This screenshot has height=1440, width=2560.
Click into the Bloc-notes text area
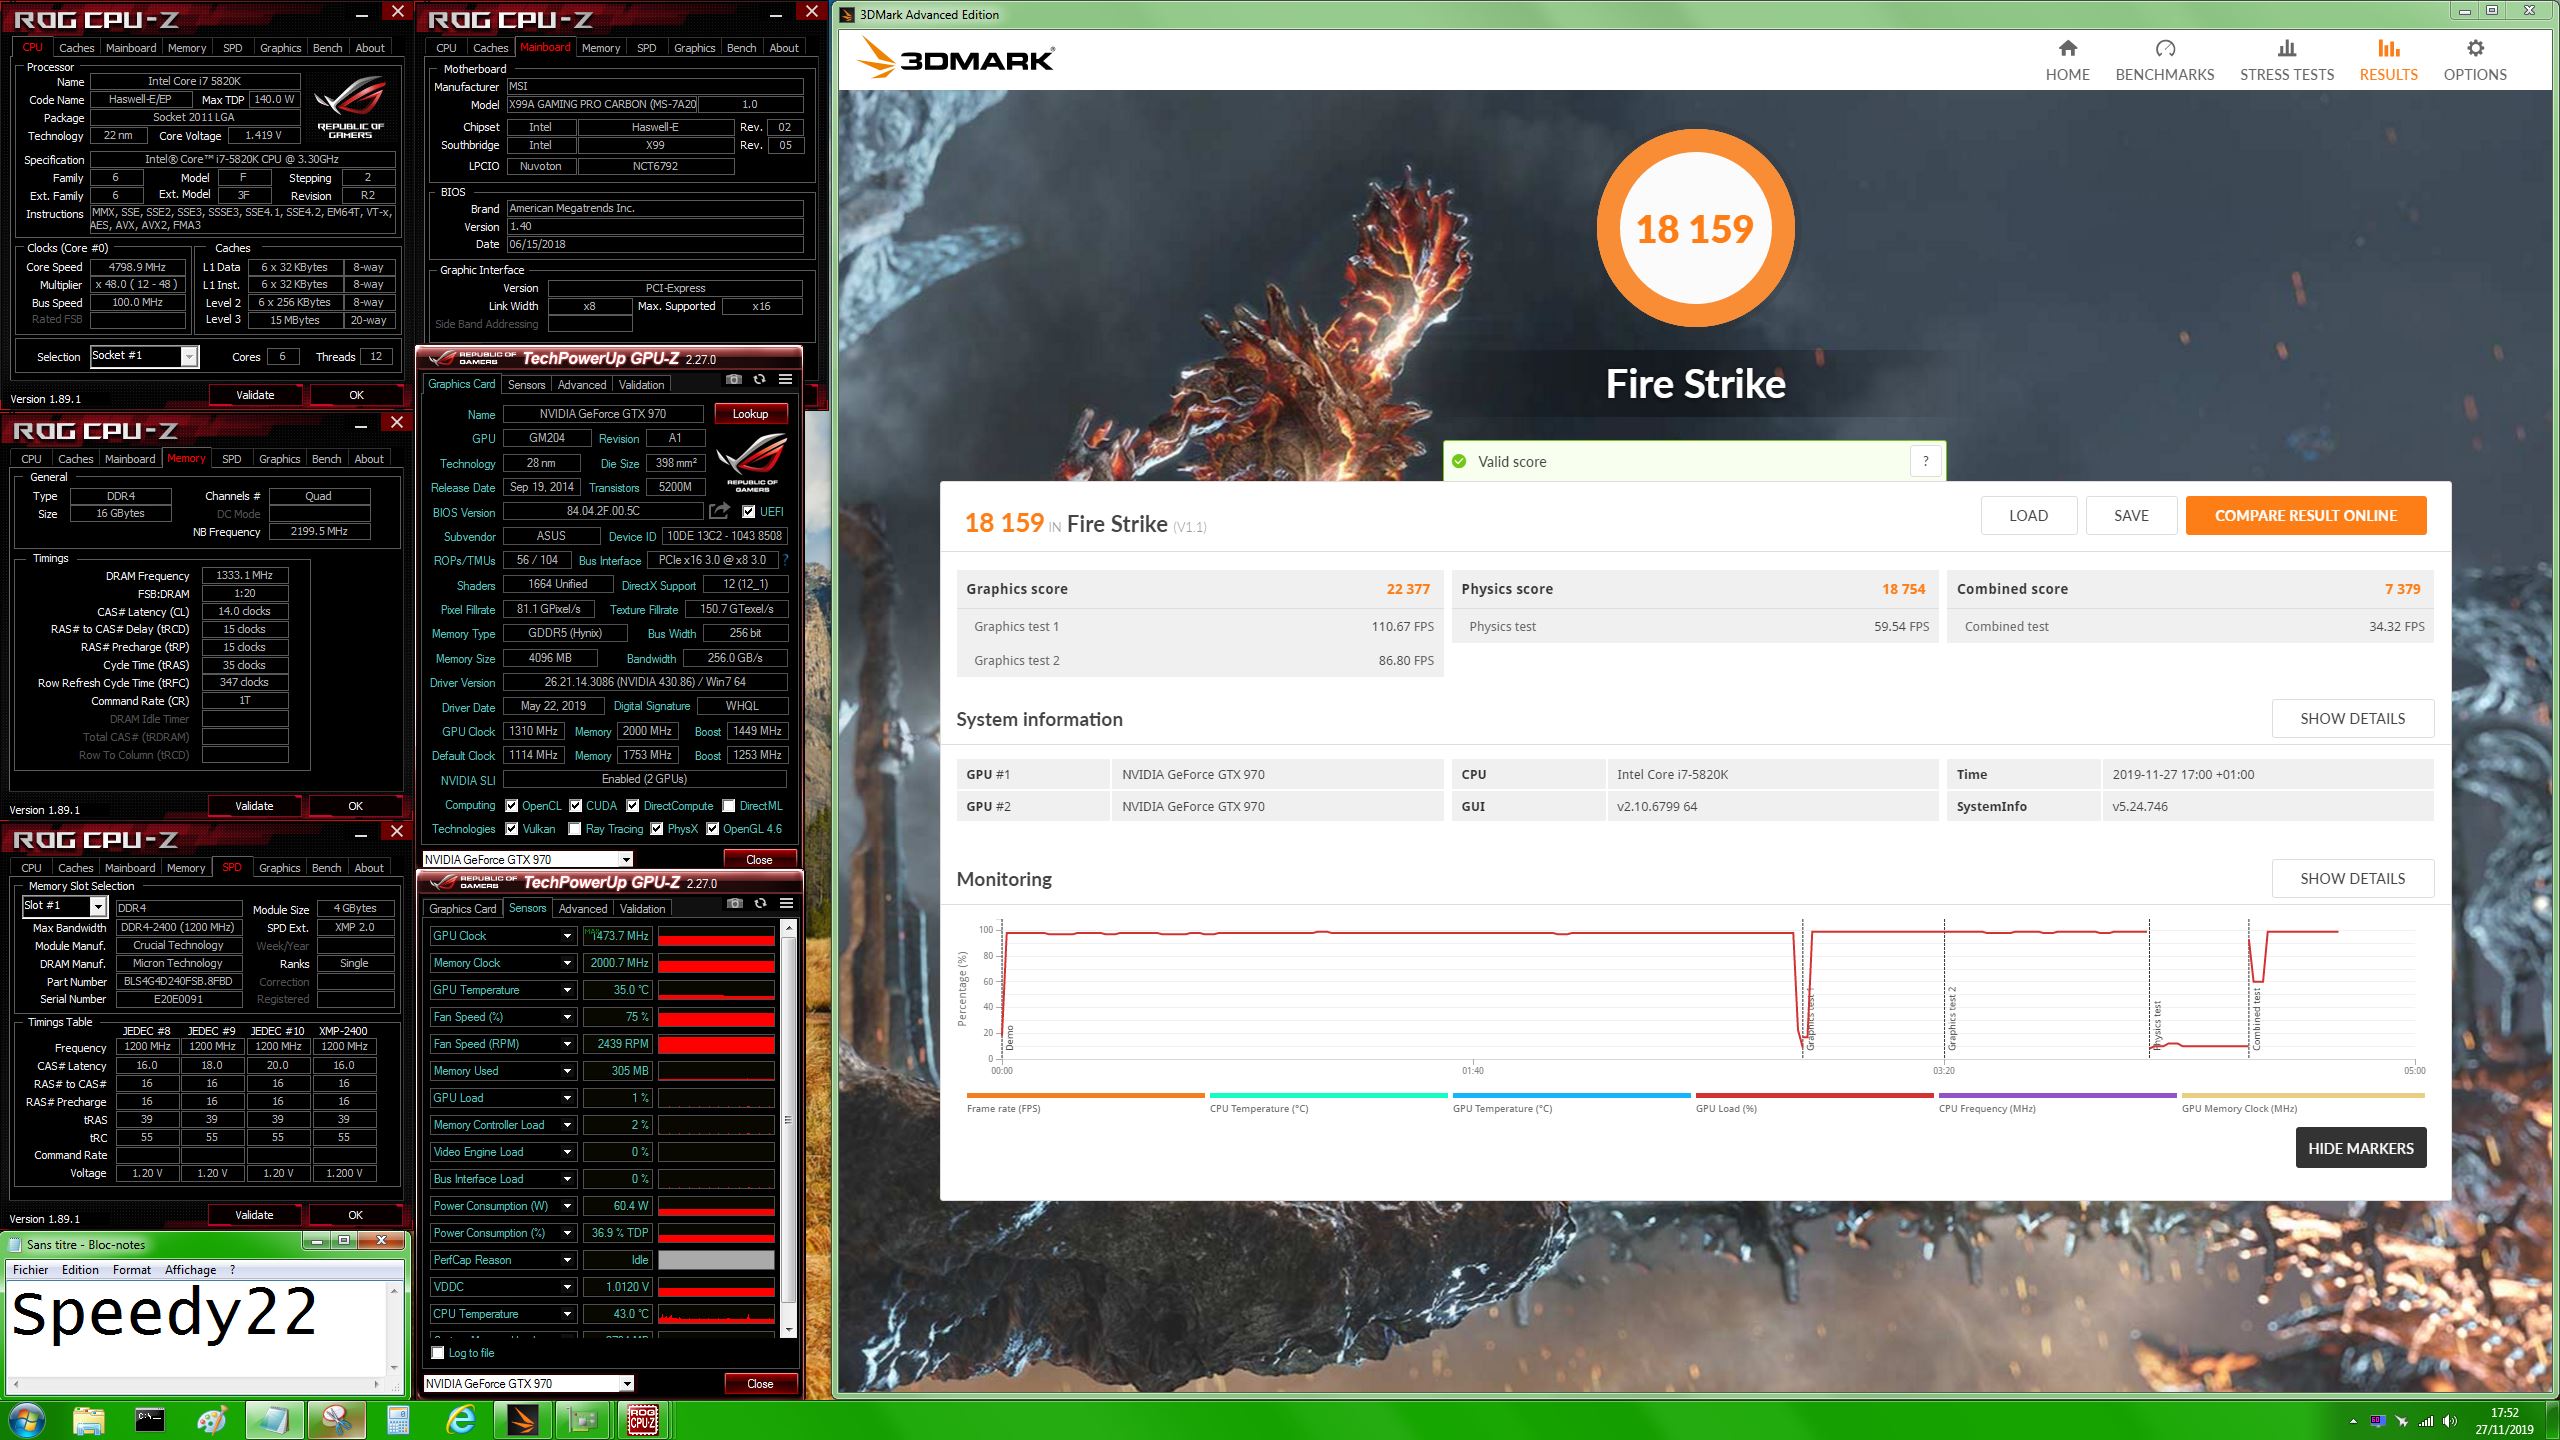(196, 1330)
